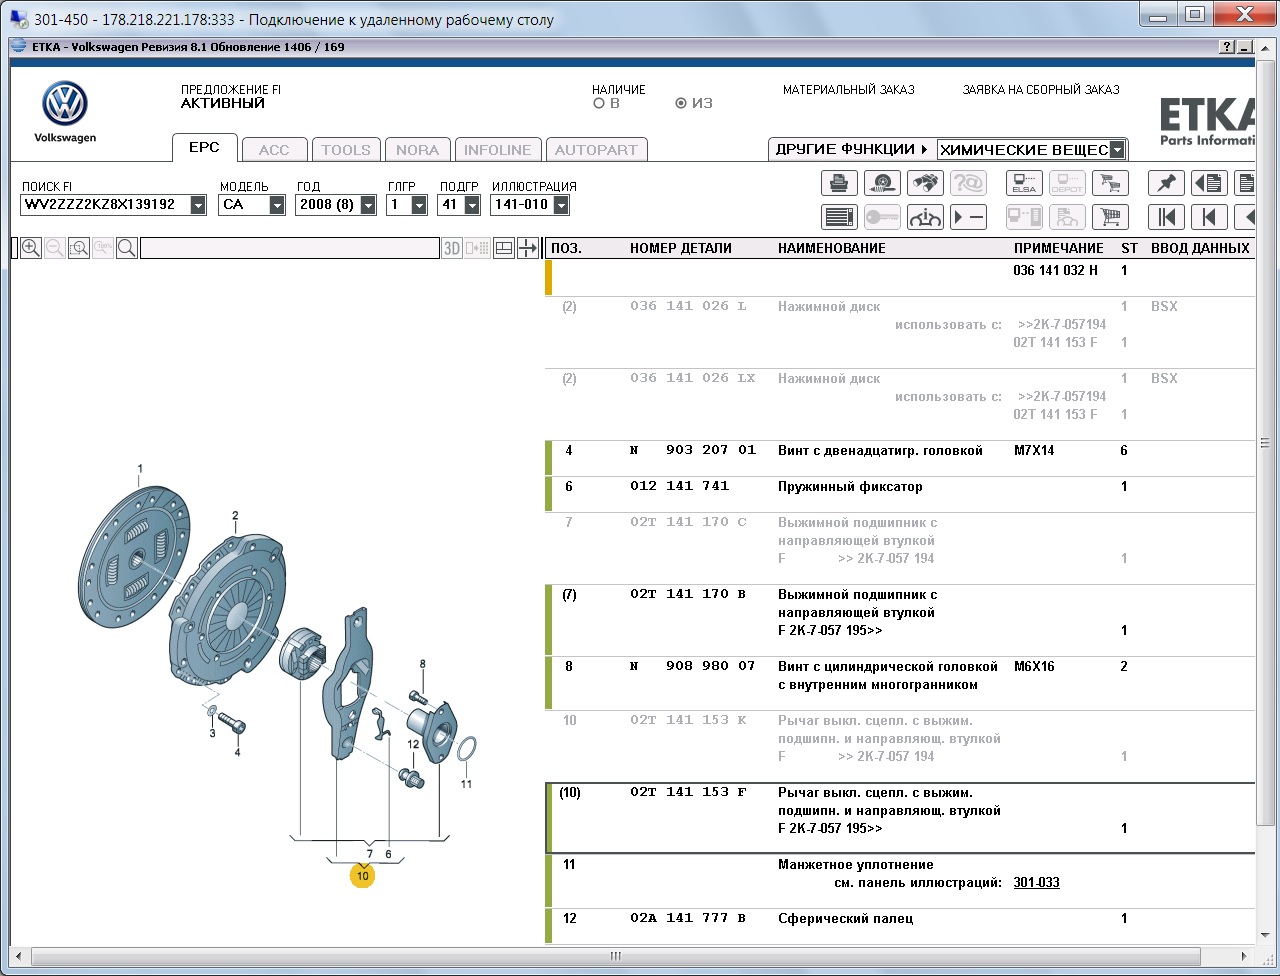
Task: Open the ETKA help question mark
Action: [x=1227, y=47]
